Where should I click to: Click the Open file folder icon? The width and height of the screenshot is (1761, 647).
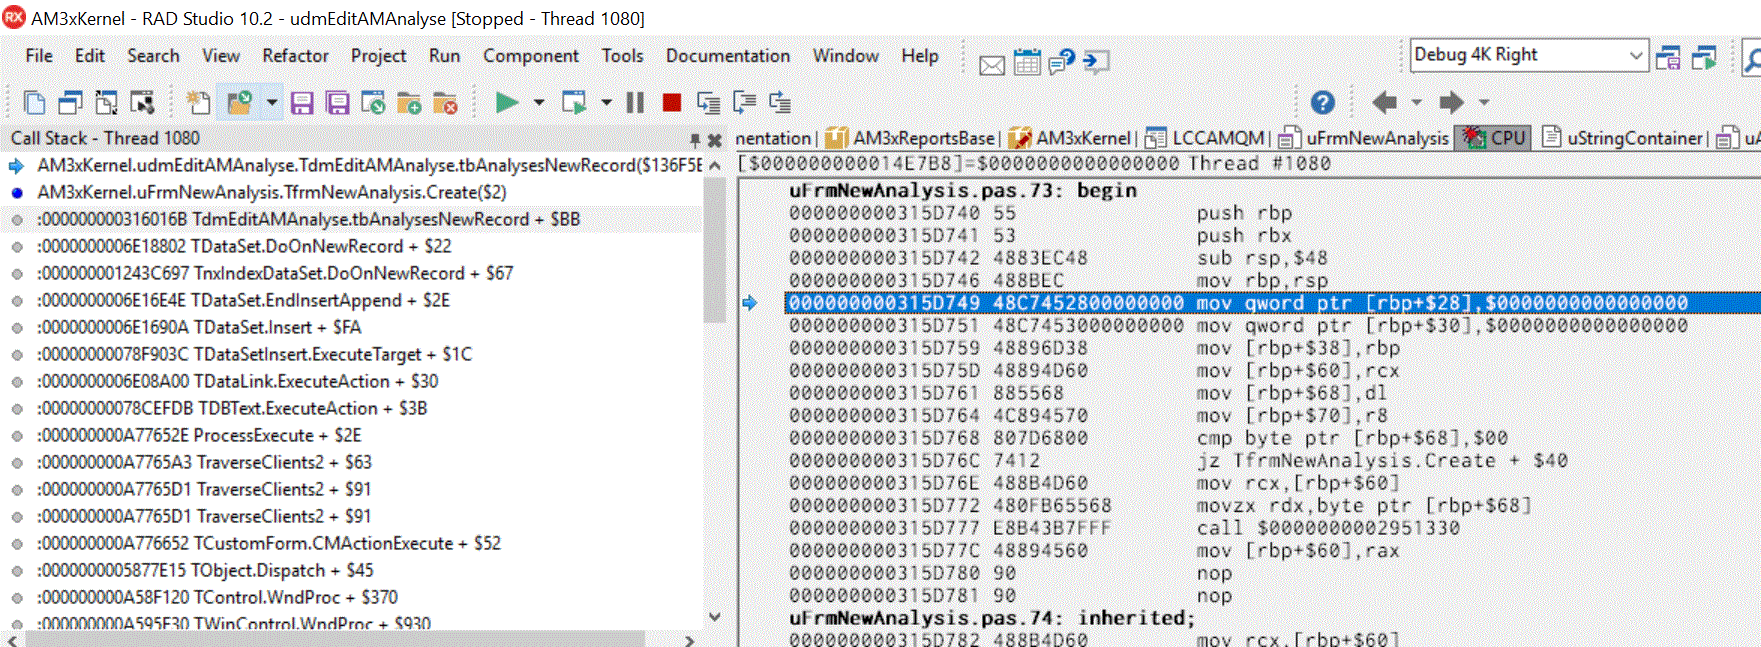click(x=239, y=102)
